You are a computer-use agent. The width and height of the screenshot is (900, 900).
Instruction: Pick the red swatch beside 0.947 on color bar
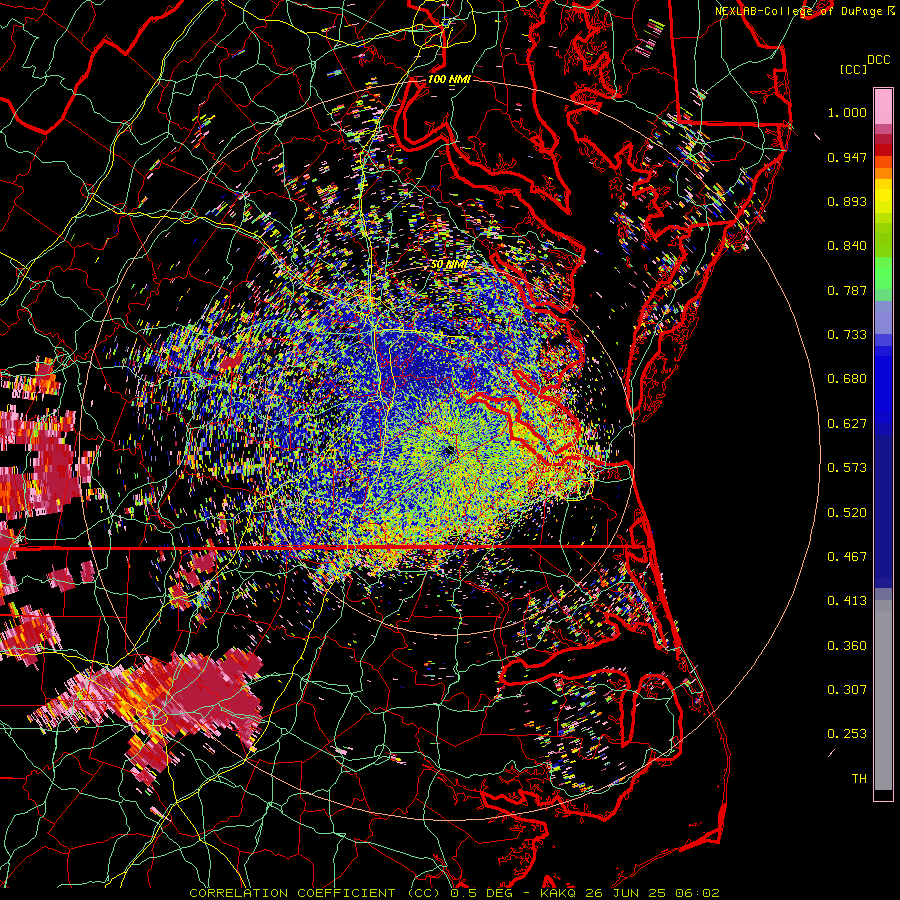pos(883,150)
